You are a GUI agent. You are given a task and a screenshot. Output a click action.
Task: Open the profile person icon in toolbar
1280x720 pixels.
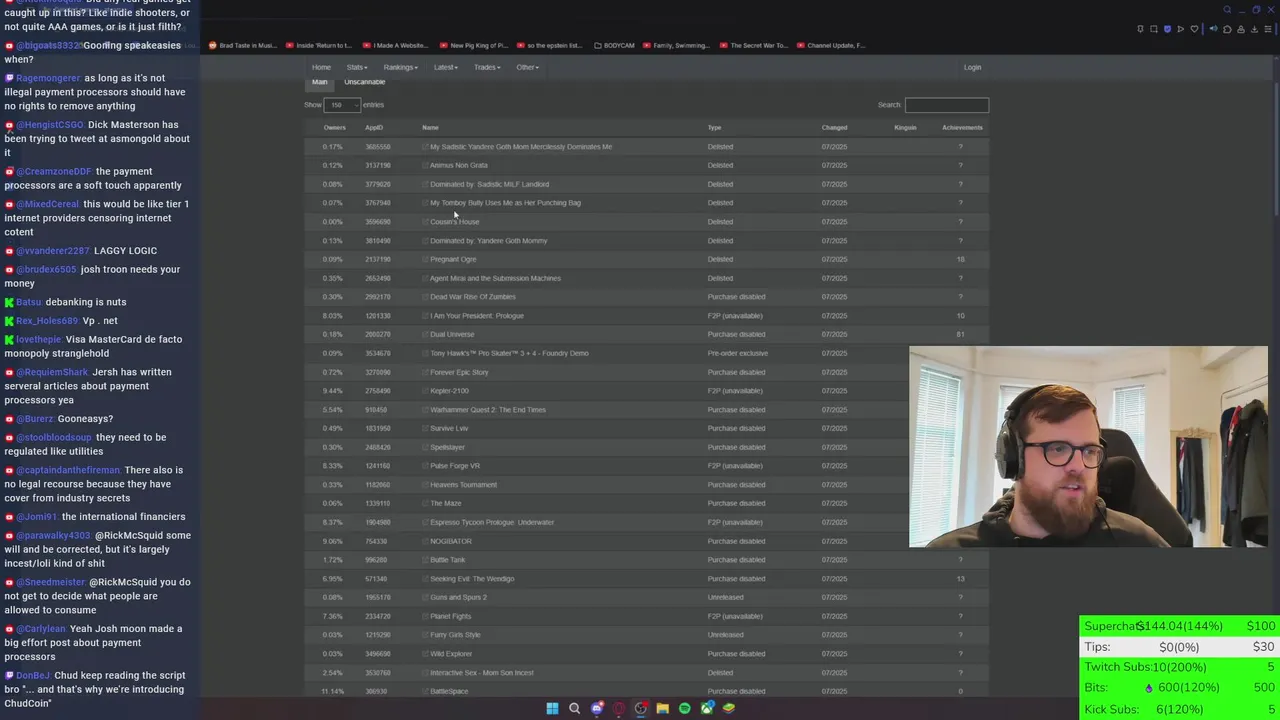tap(1241, 29)
